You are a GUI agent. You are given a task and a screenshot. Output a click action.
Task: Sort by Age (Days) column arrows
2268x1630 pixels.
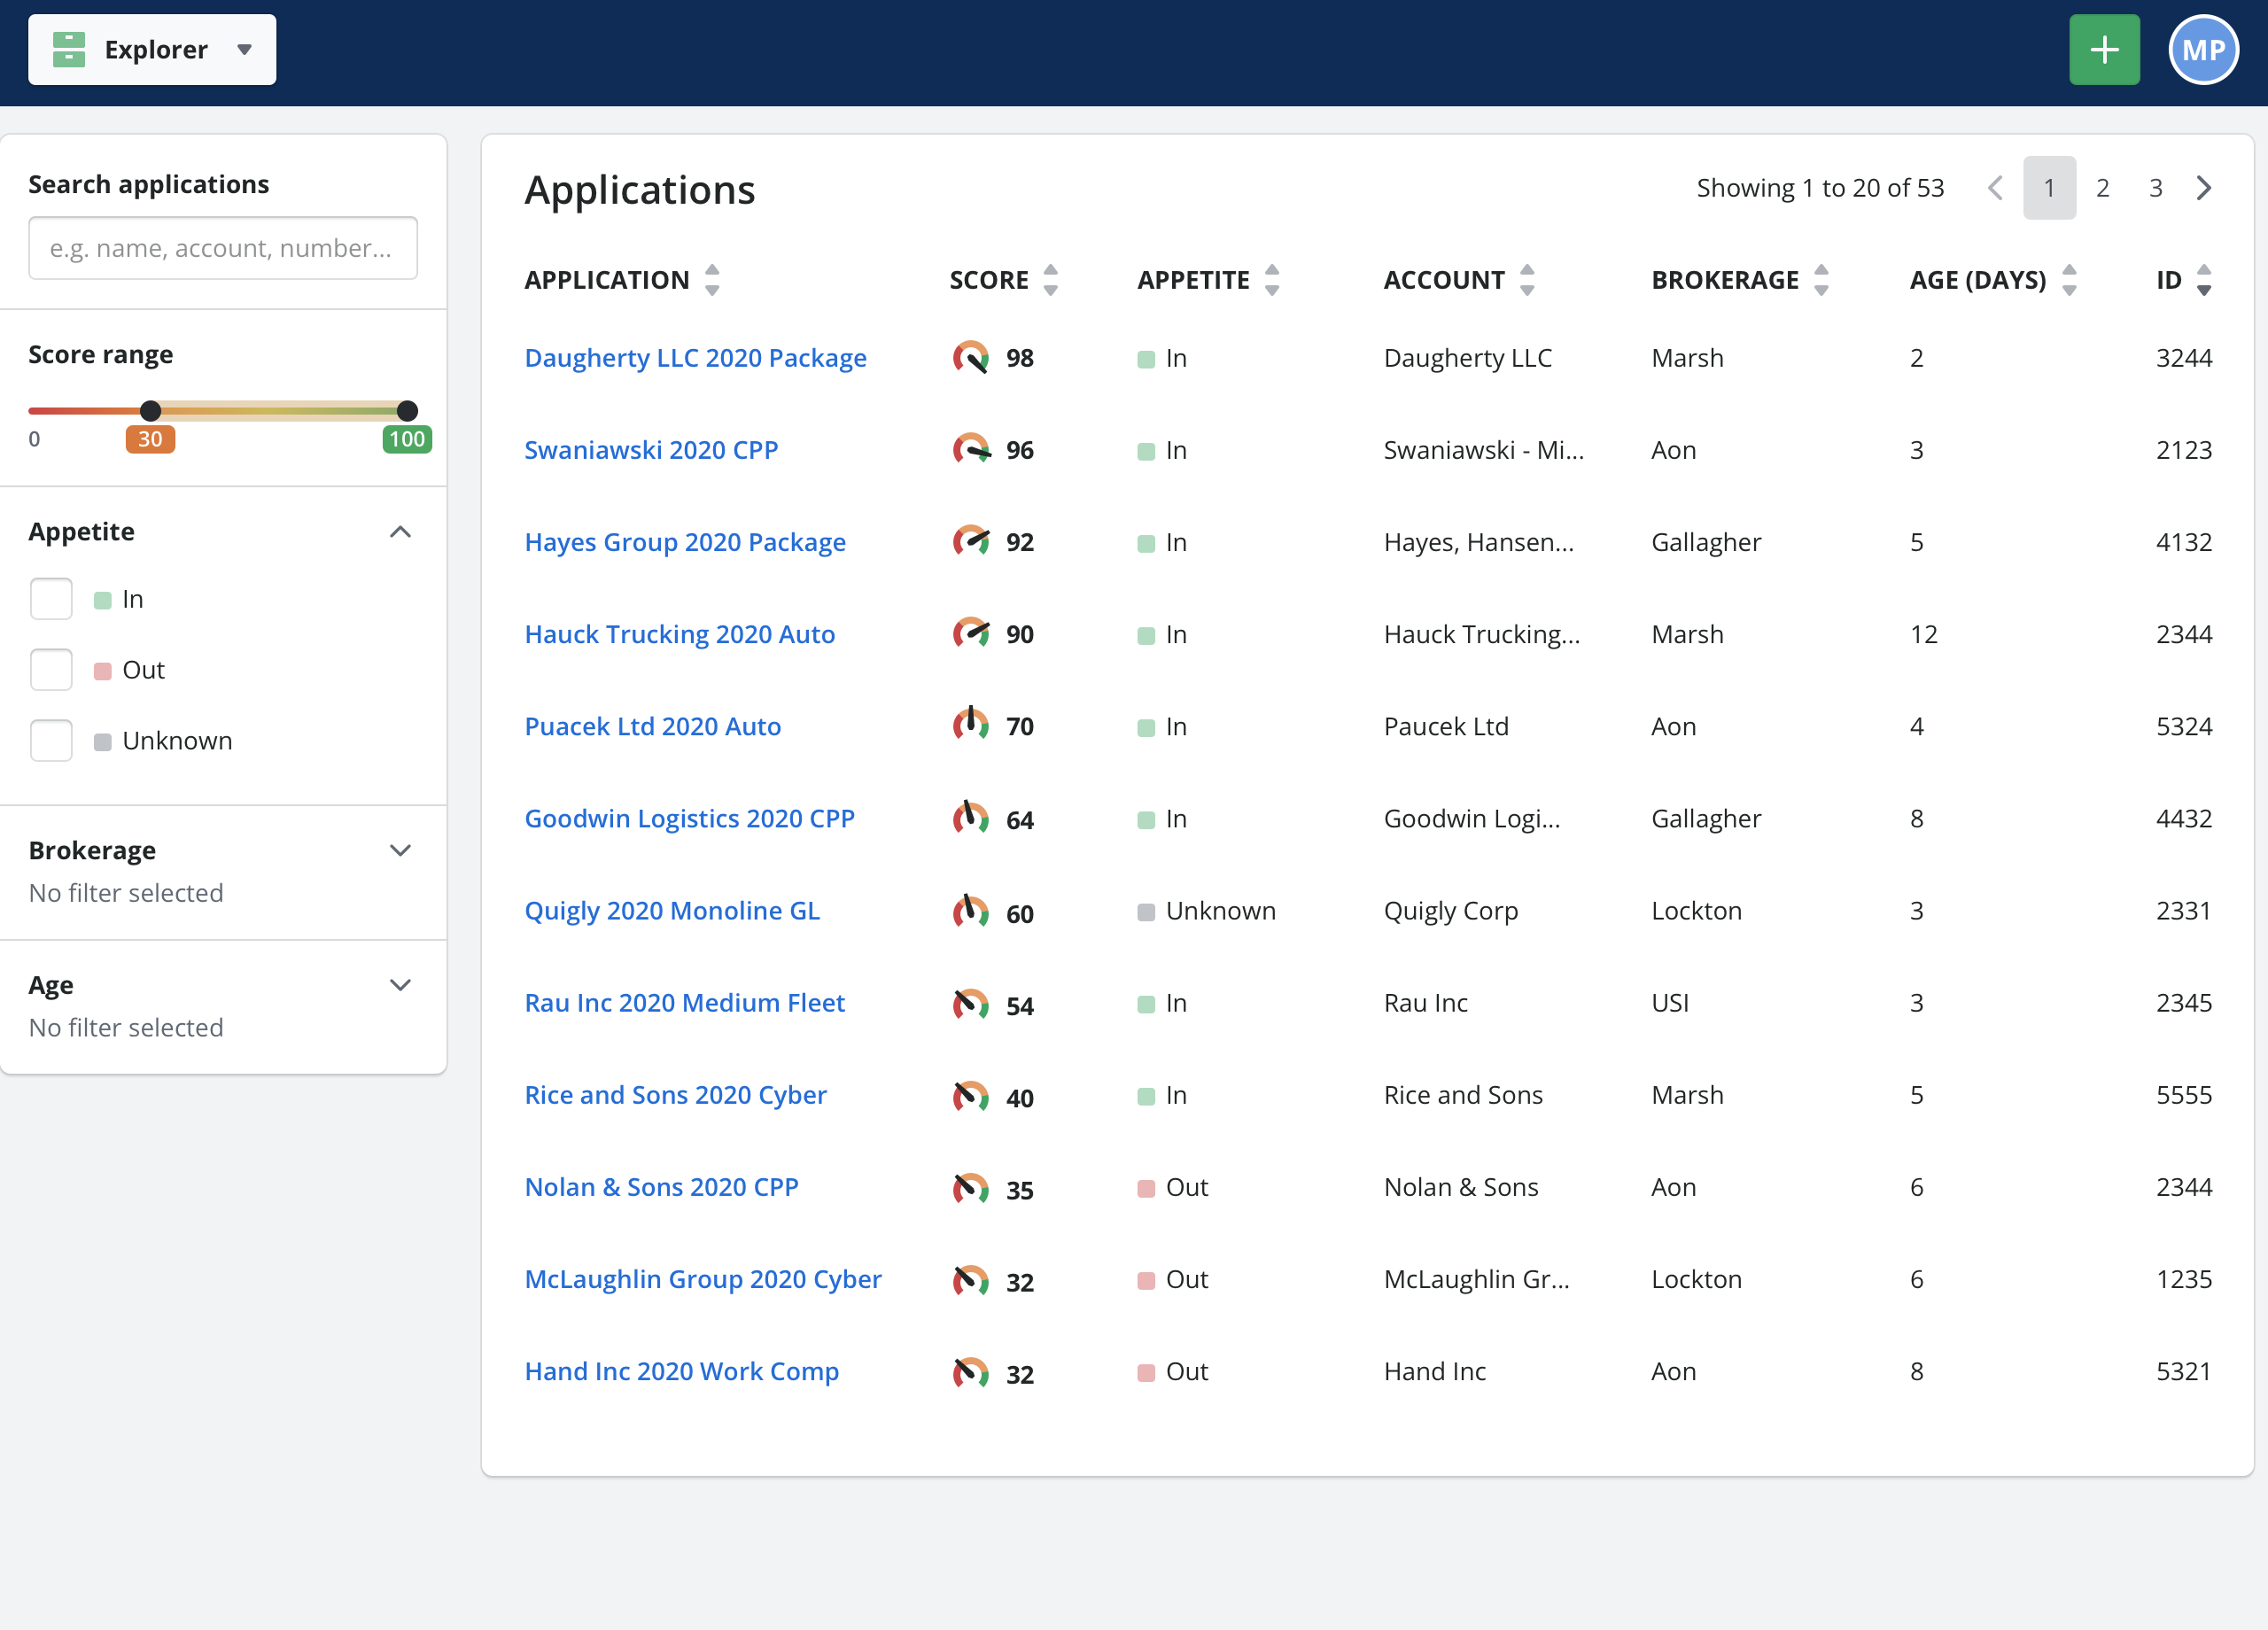[2069, 280]
